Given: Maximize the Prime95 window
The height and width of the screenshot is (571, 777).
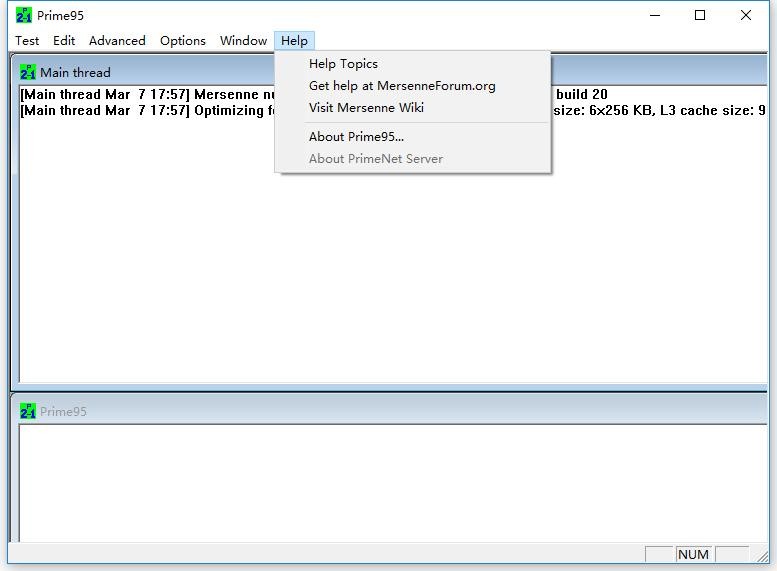Looking at the screenshot, I should pos(700,15).
